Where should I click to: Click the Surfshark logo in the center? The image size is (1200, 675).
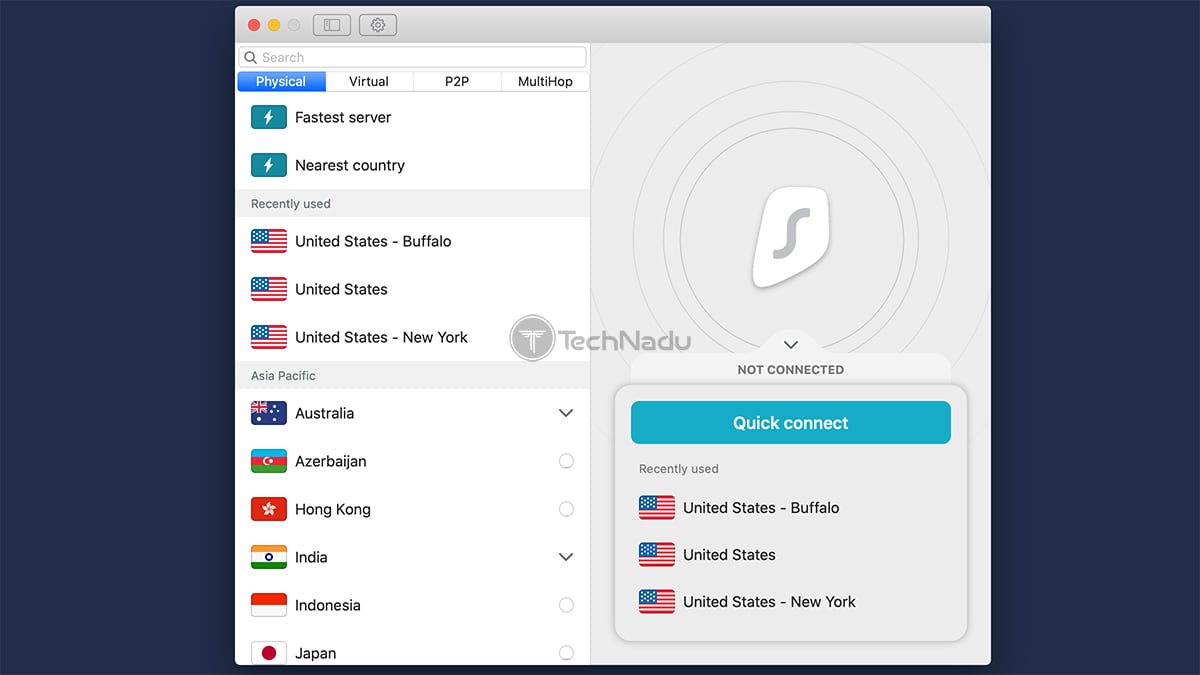[790, 238]
